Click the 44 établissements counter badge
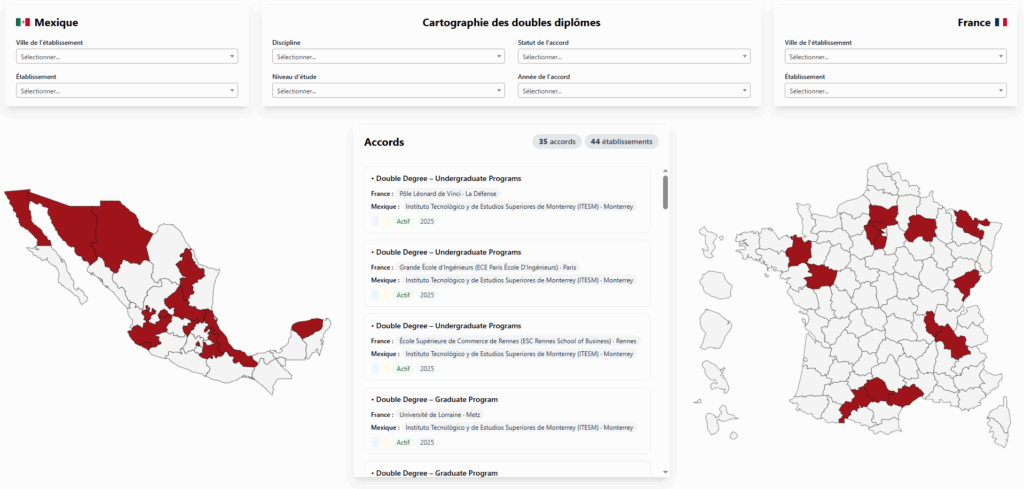 pyautogui.click(x=621, y=142)
